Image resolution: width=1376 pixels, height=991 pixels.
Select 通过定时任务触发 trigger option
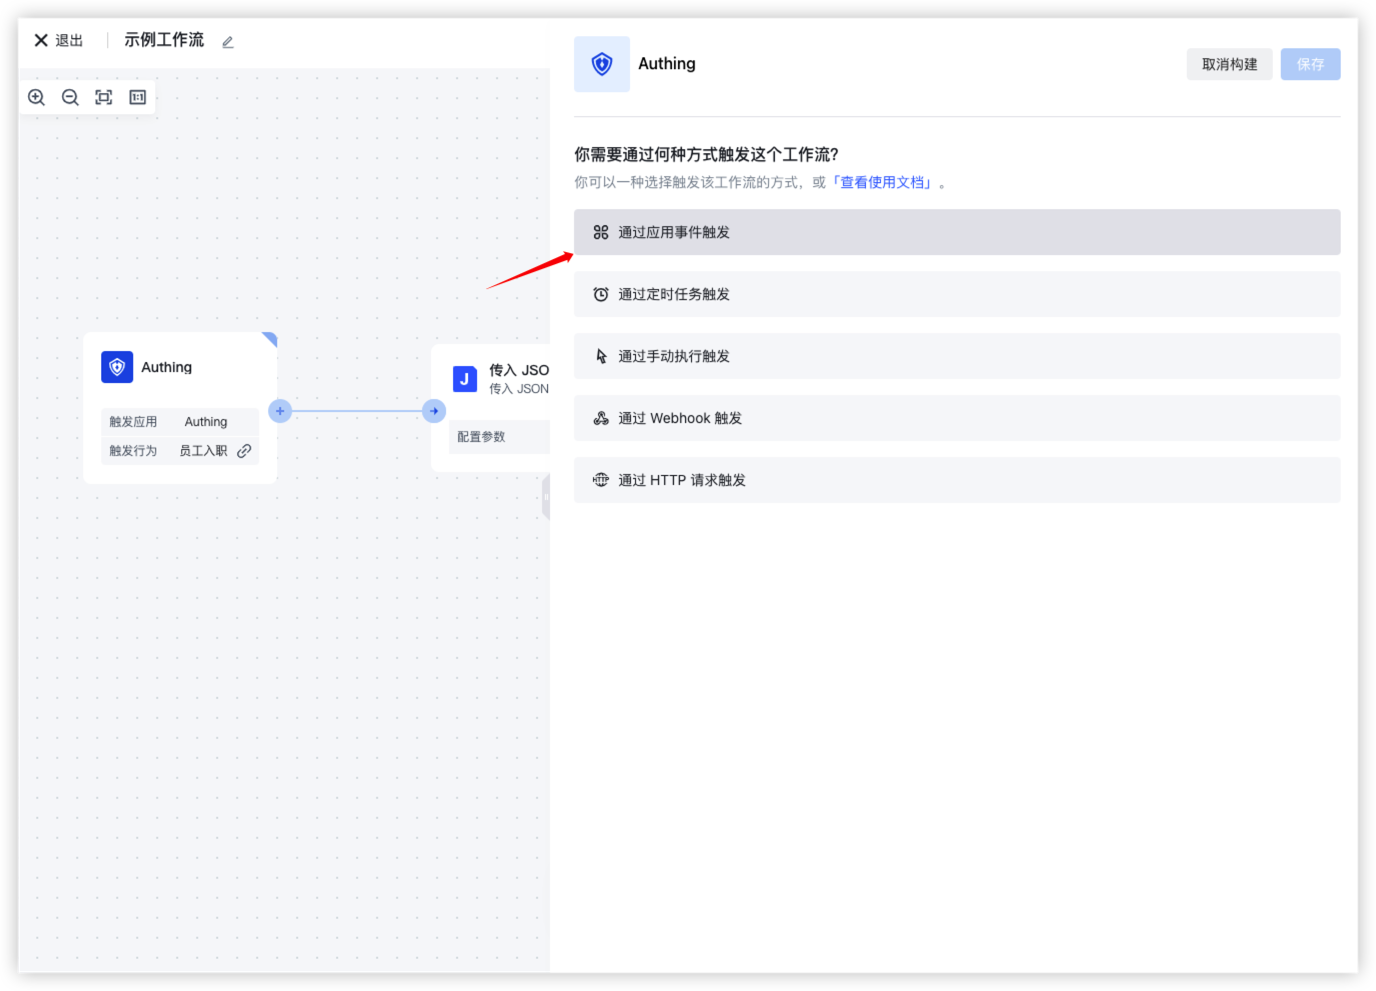point(956,294)
